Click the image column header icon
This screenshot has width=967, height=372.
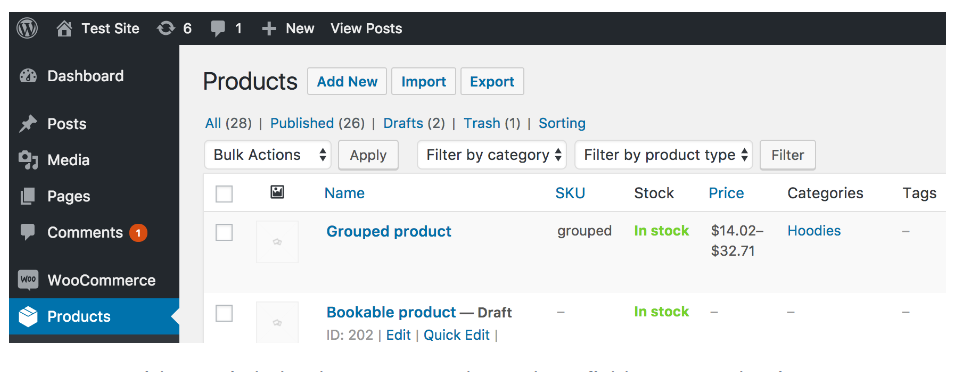(278, 192)
